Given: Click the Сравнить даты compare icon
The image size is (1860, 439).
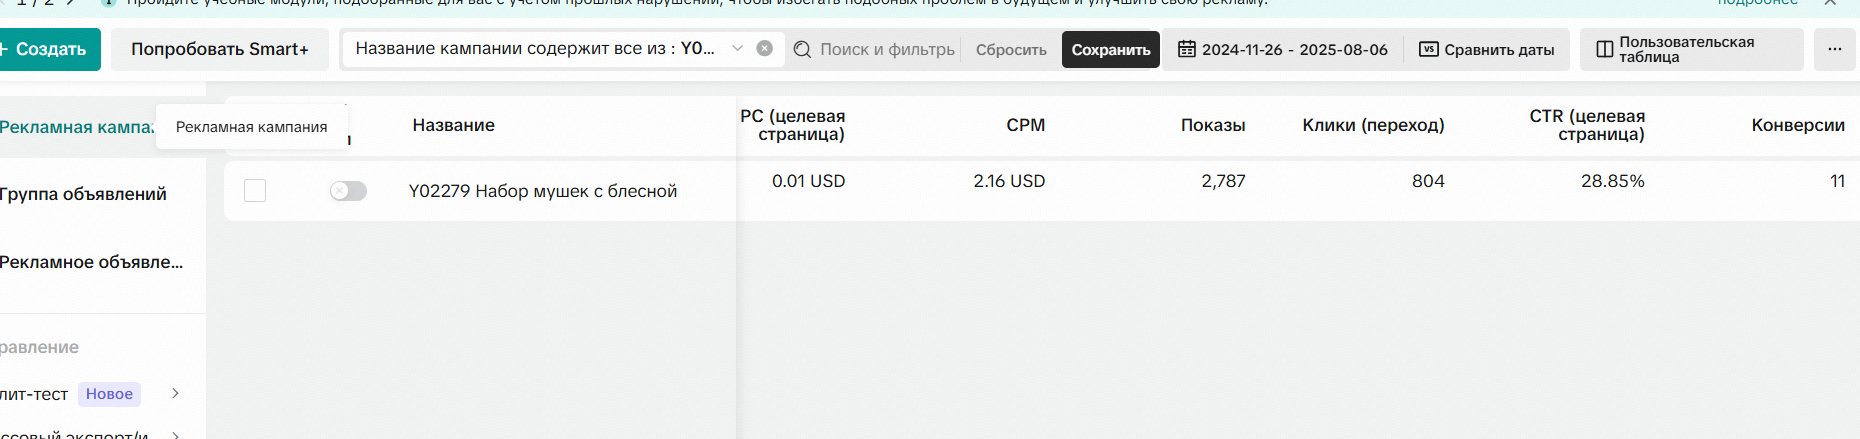Looking at the screenshot, I should tap(1429, 49).
